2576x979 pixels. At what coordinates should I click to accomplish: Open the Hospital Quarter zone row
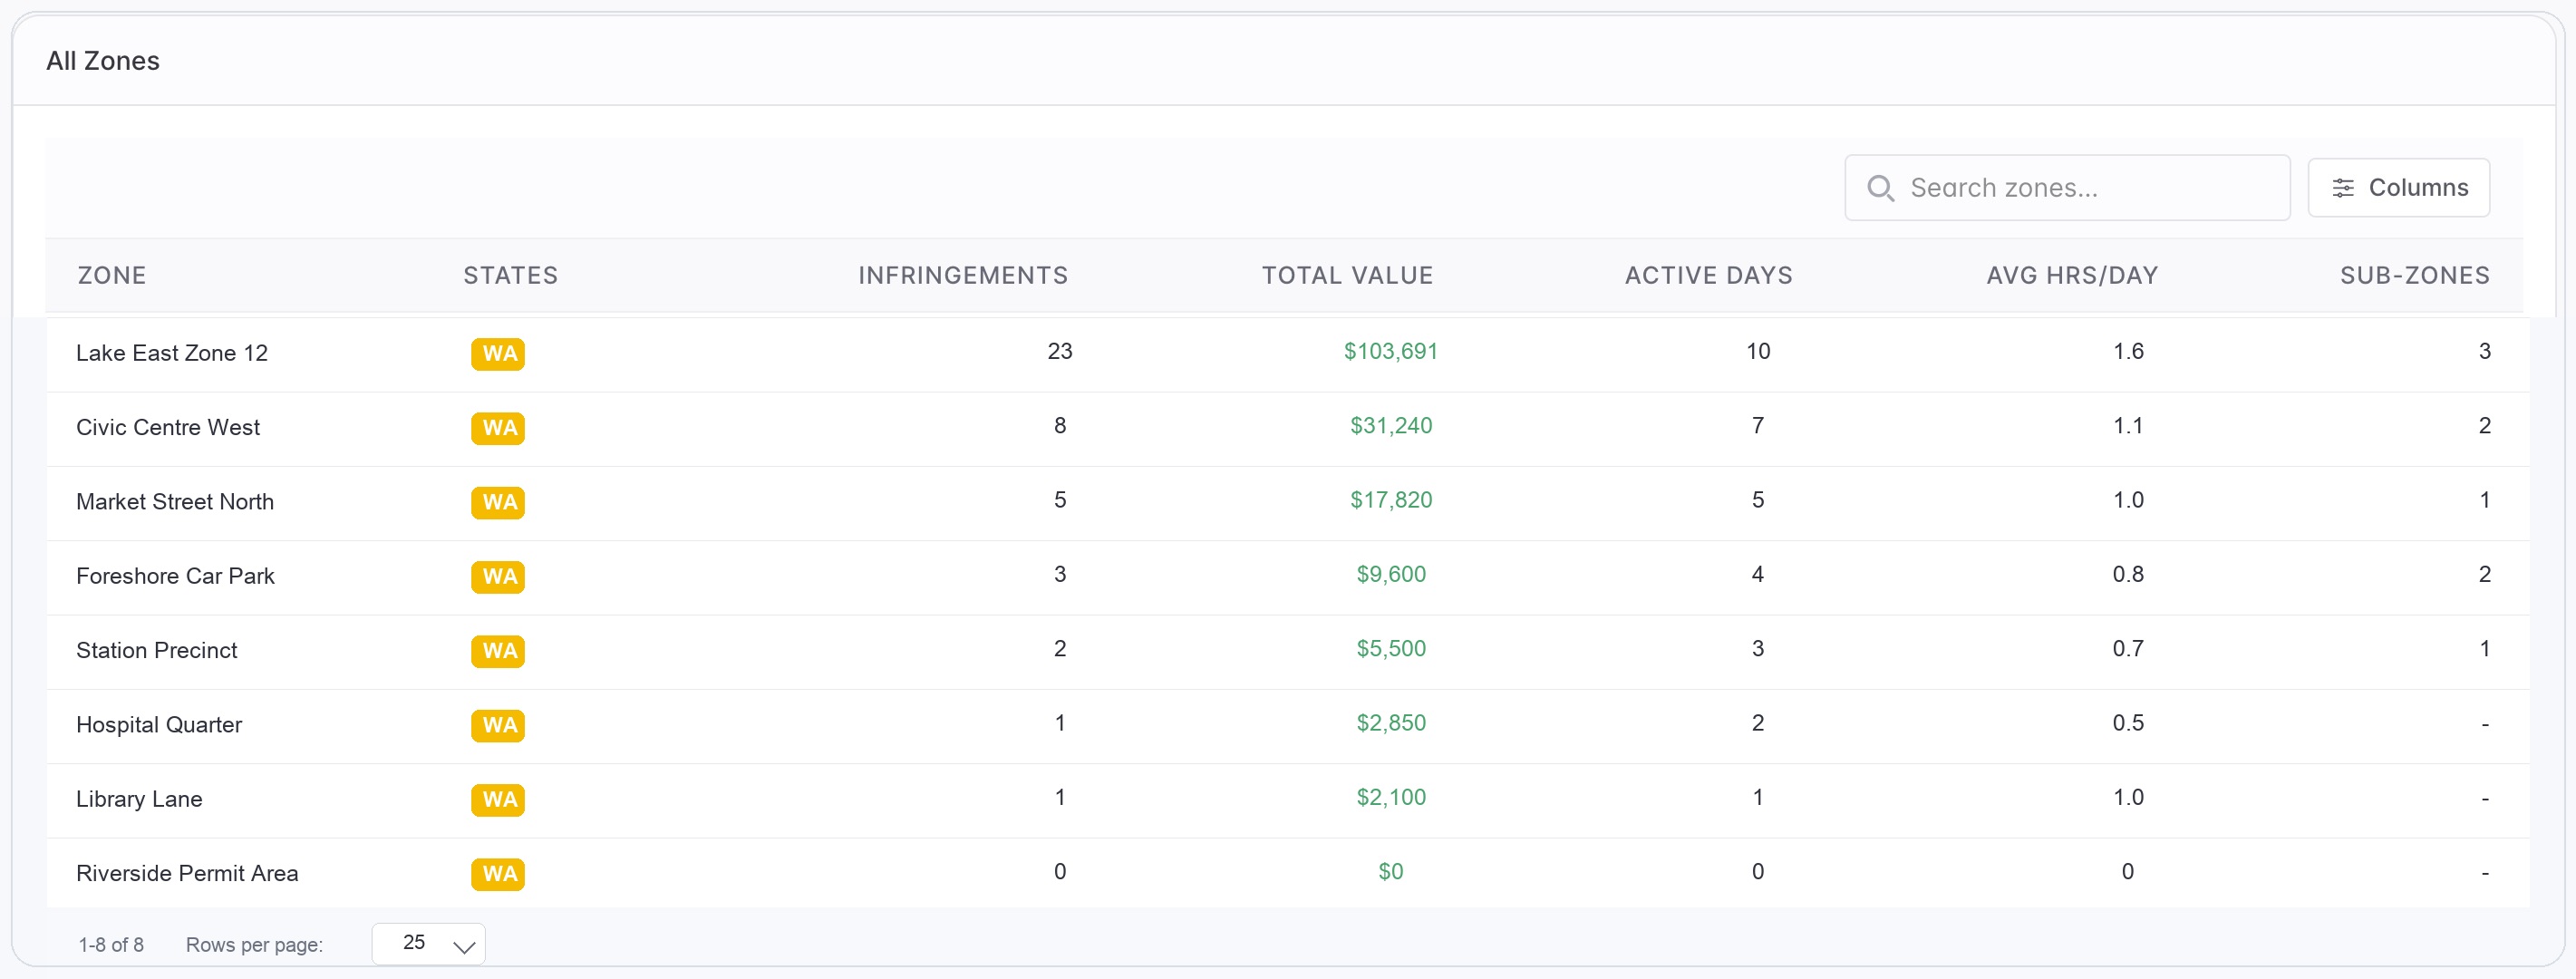coord(1288,725)
